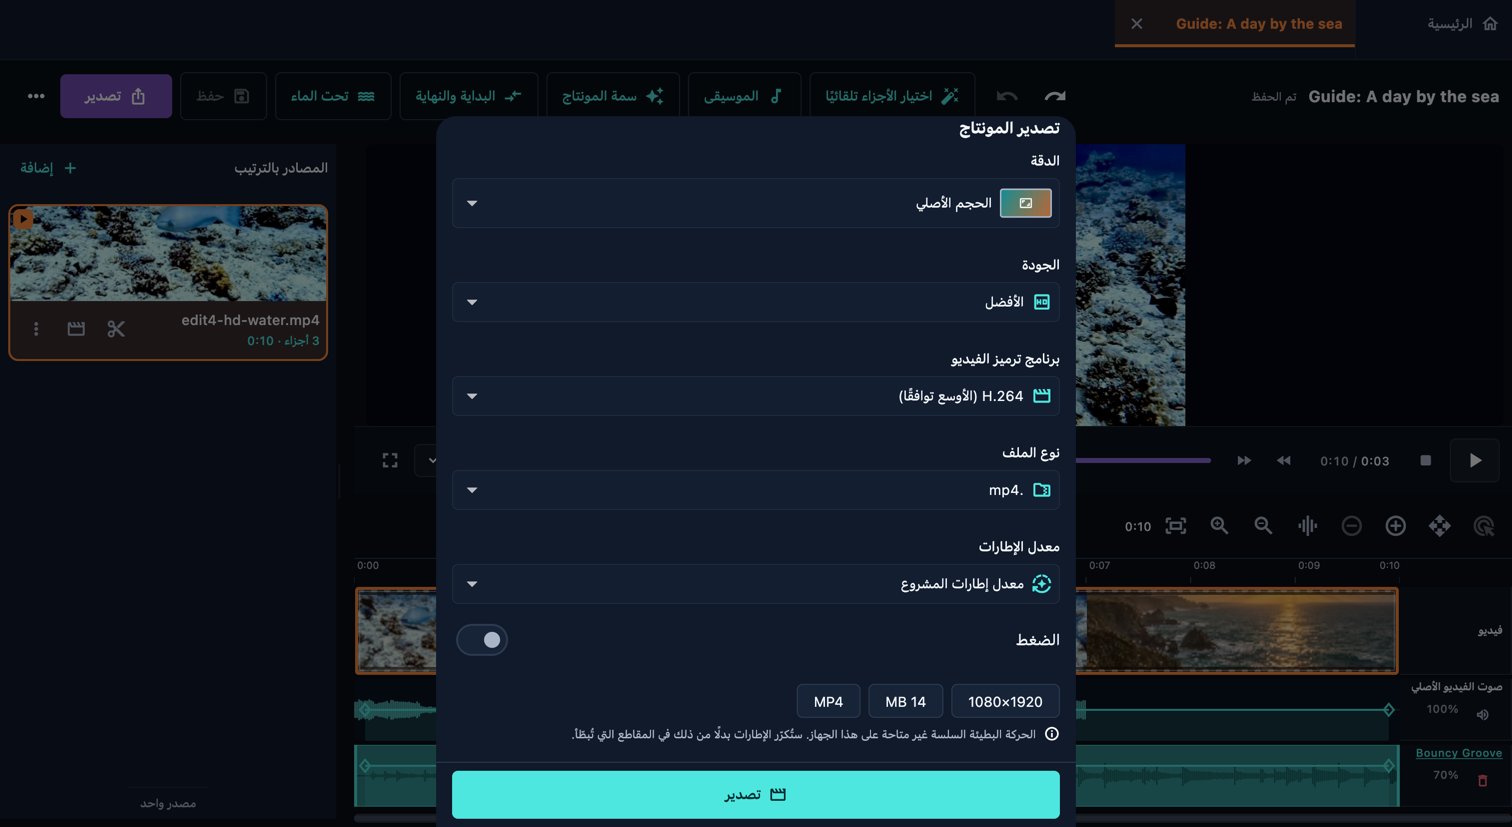Image resolution: width=1512 pixels, height=827 pixels.
Task: Click the circled minus icon in timeline tools
Action: coord(1351,526)
